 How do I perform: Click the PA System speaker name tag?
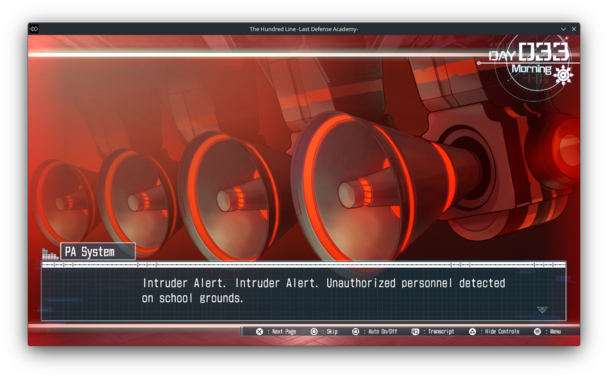(98, 251)
